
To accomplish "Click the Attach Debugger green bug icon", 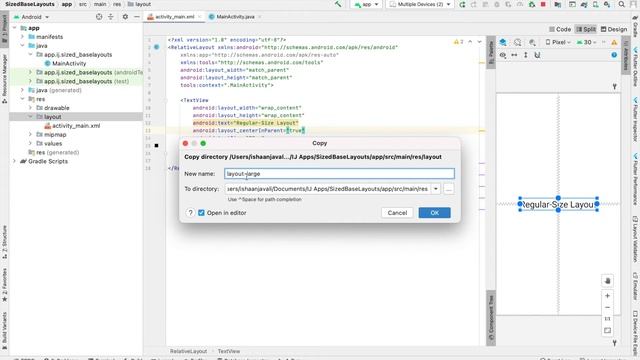I will coord(532,4).
